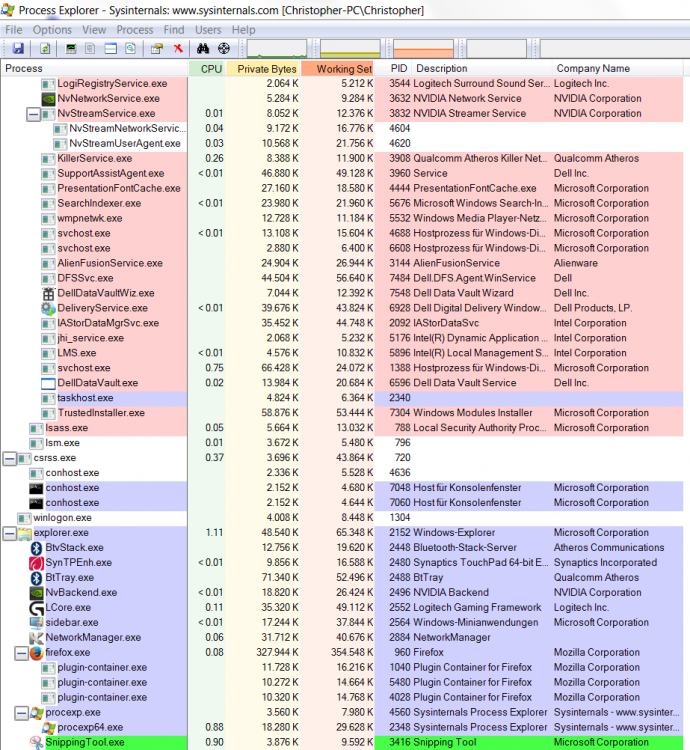Viewport: 690px width, 750px height.
Task: Collapse the NvStreamService.exe tree node
Action: [x=33, y=114]
